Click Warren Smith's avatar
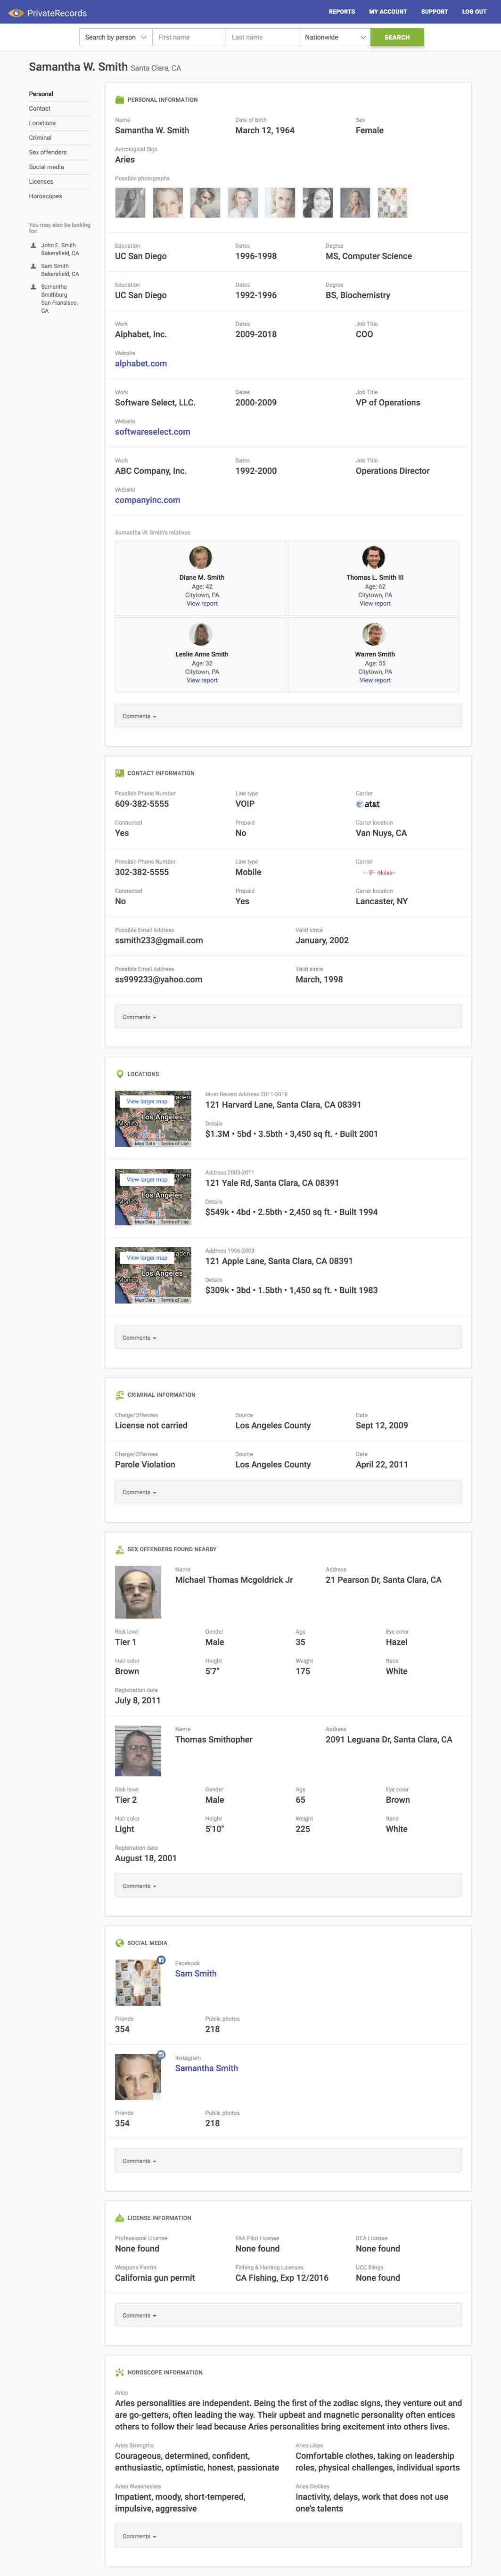 point(374,634)
